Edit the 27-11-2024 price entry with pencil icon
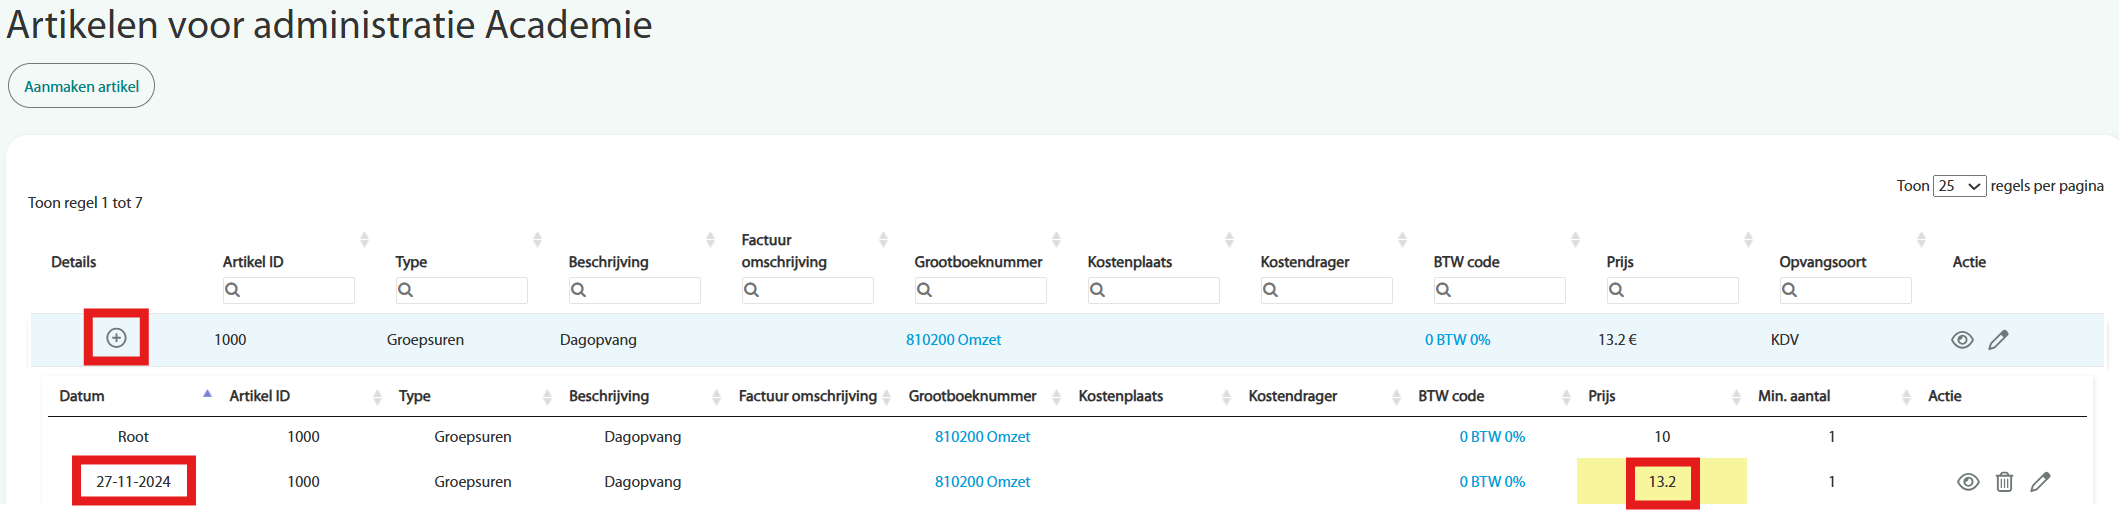 coord(2040,482)
